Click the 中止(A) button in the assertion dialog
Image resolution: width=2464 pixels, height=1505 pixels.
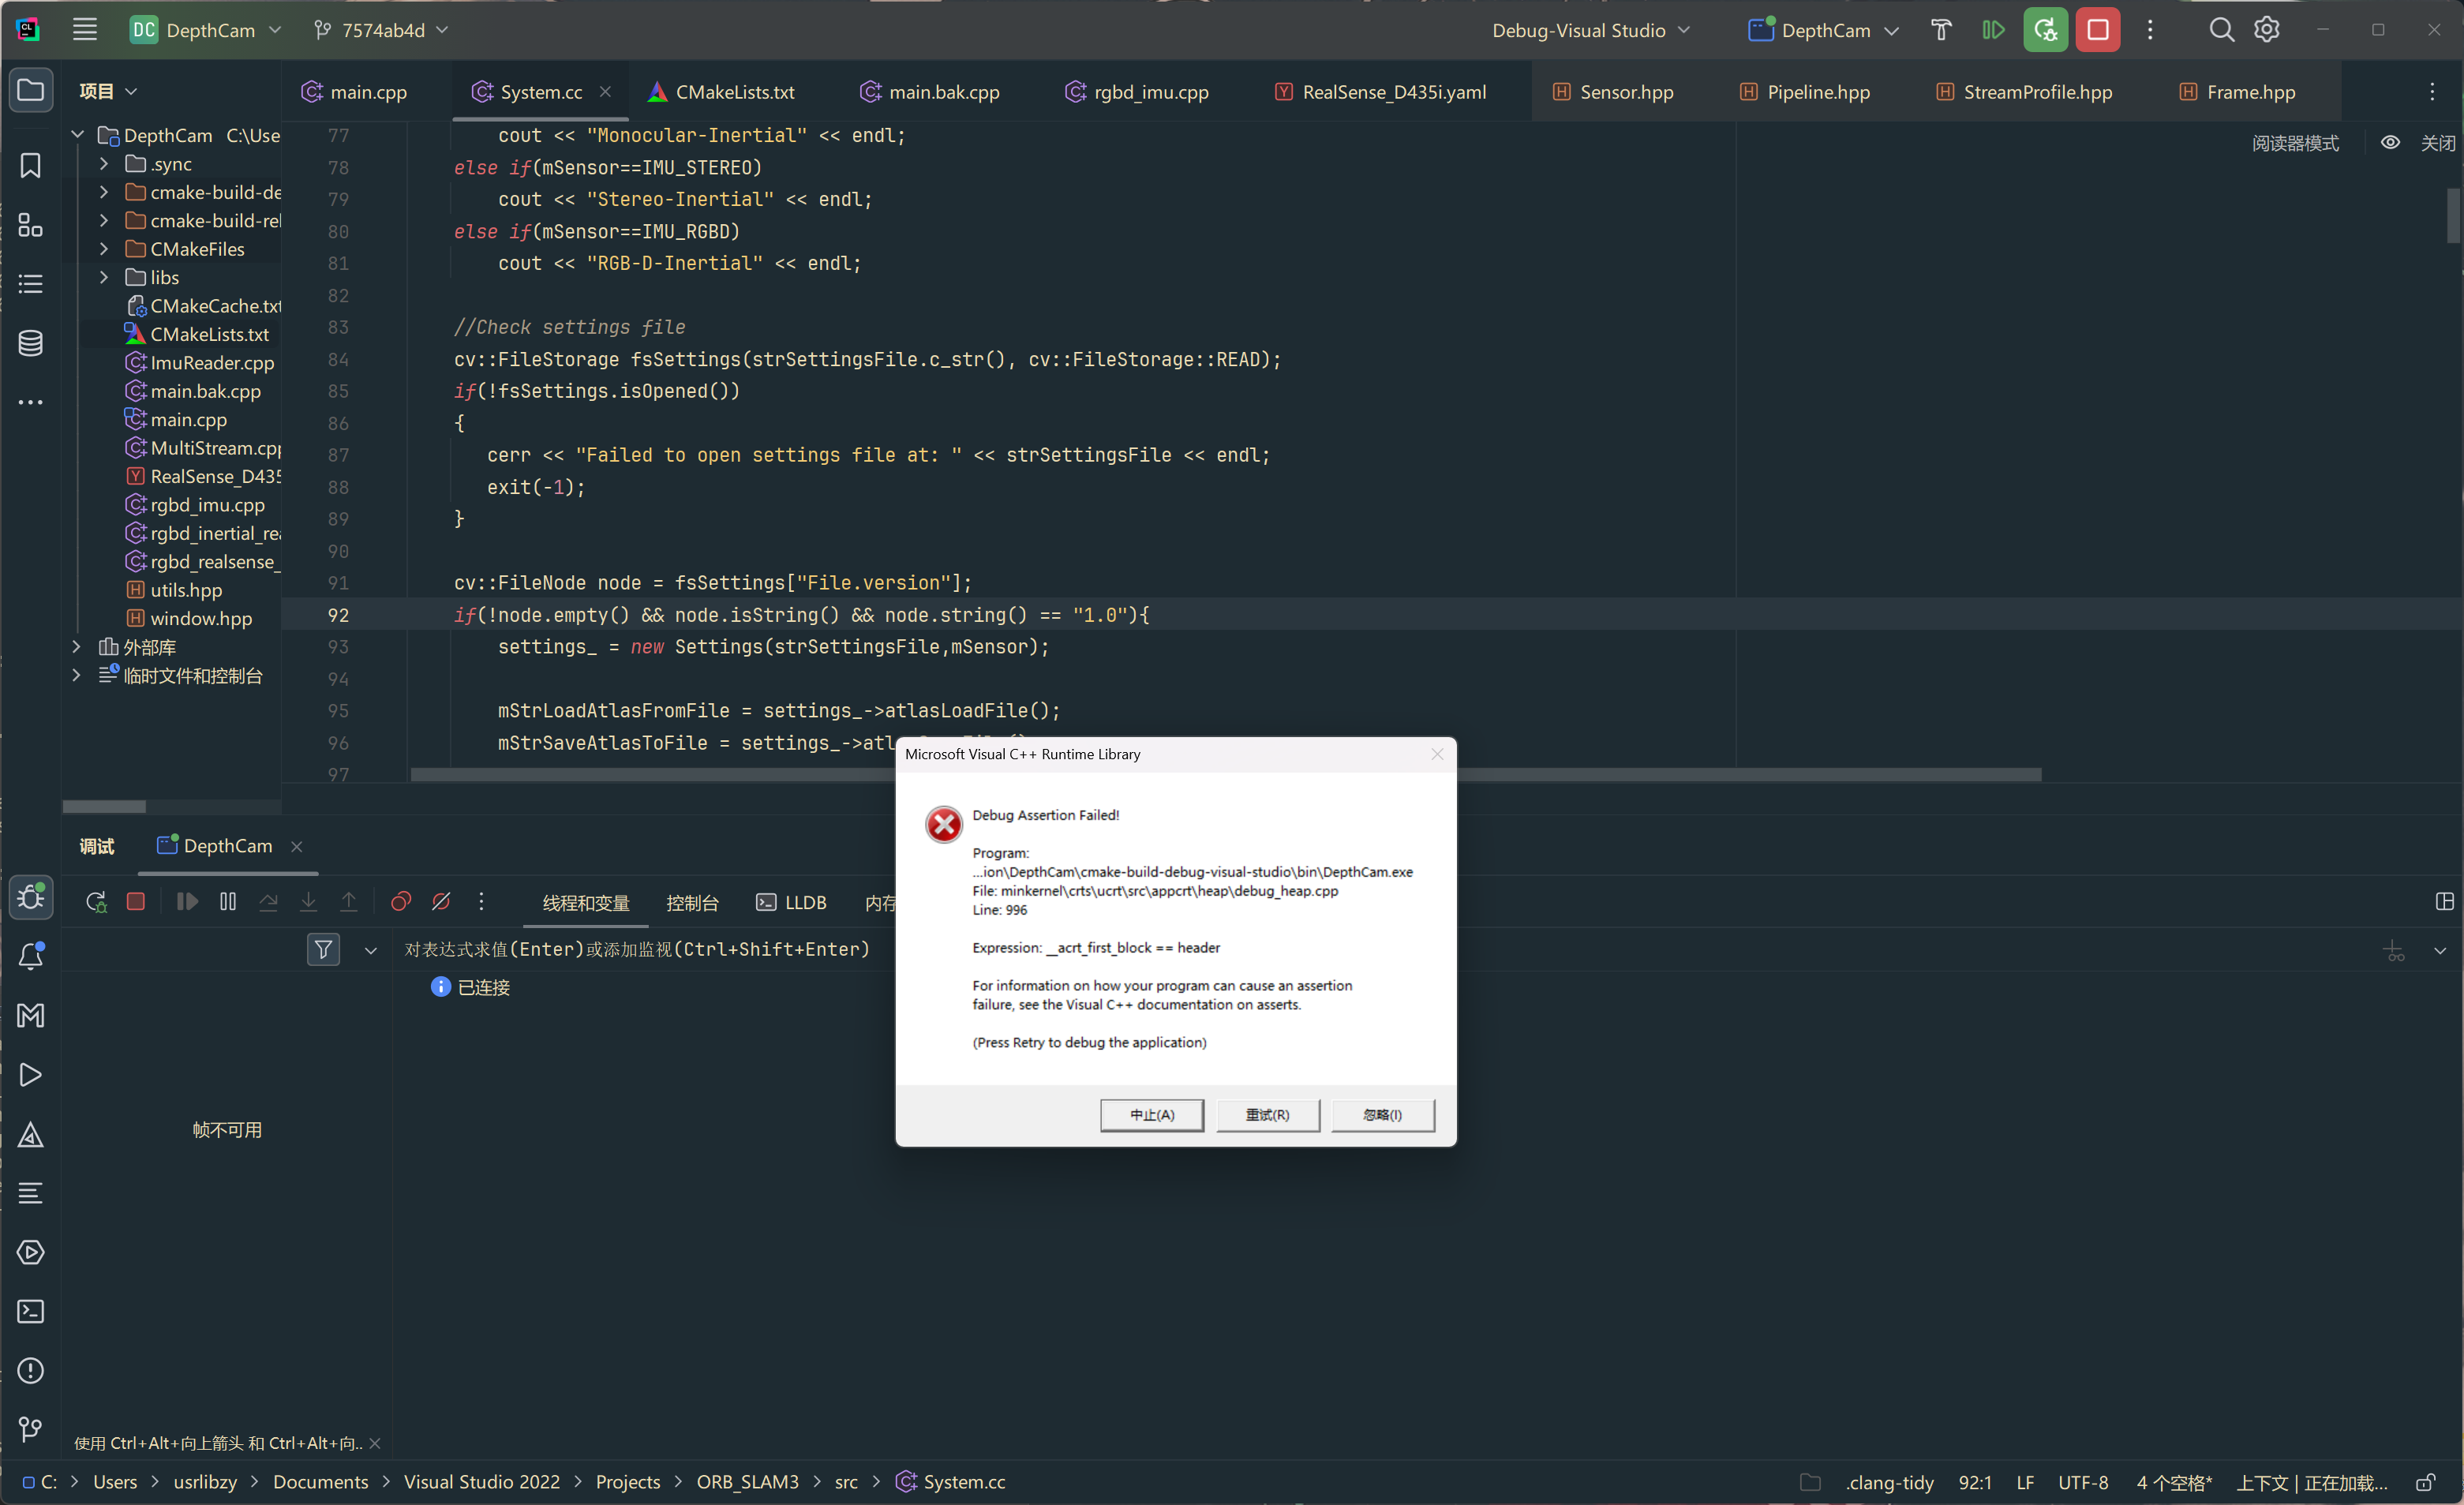coord(1152,1114)
